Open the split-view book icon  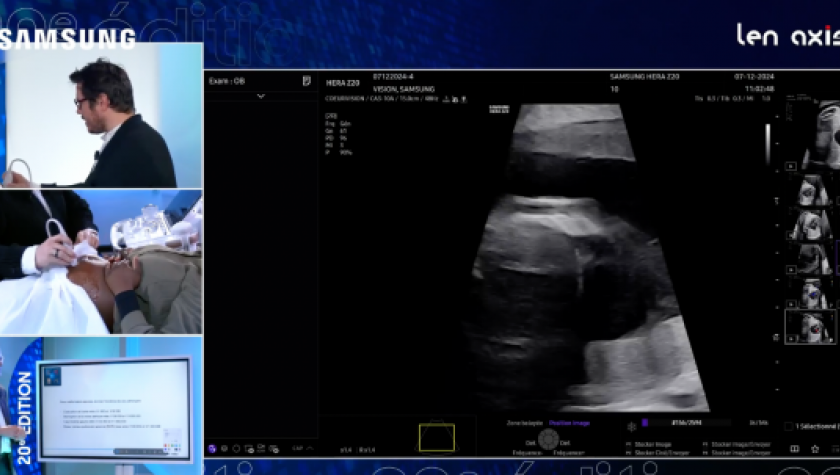click(x=795, y=449)
